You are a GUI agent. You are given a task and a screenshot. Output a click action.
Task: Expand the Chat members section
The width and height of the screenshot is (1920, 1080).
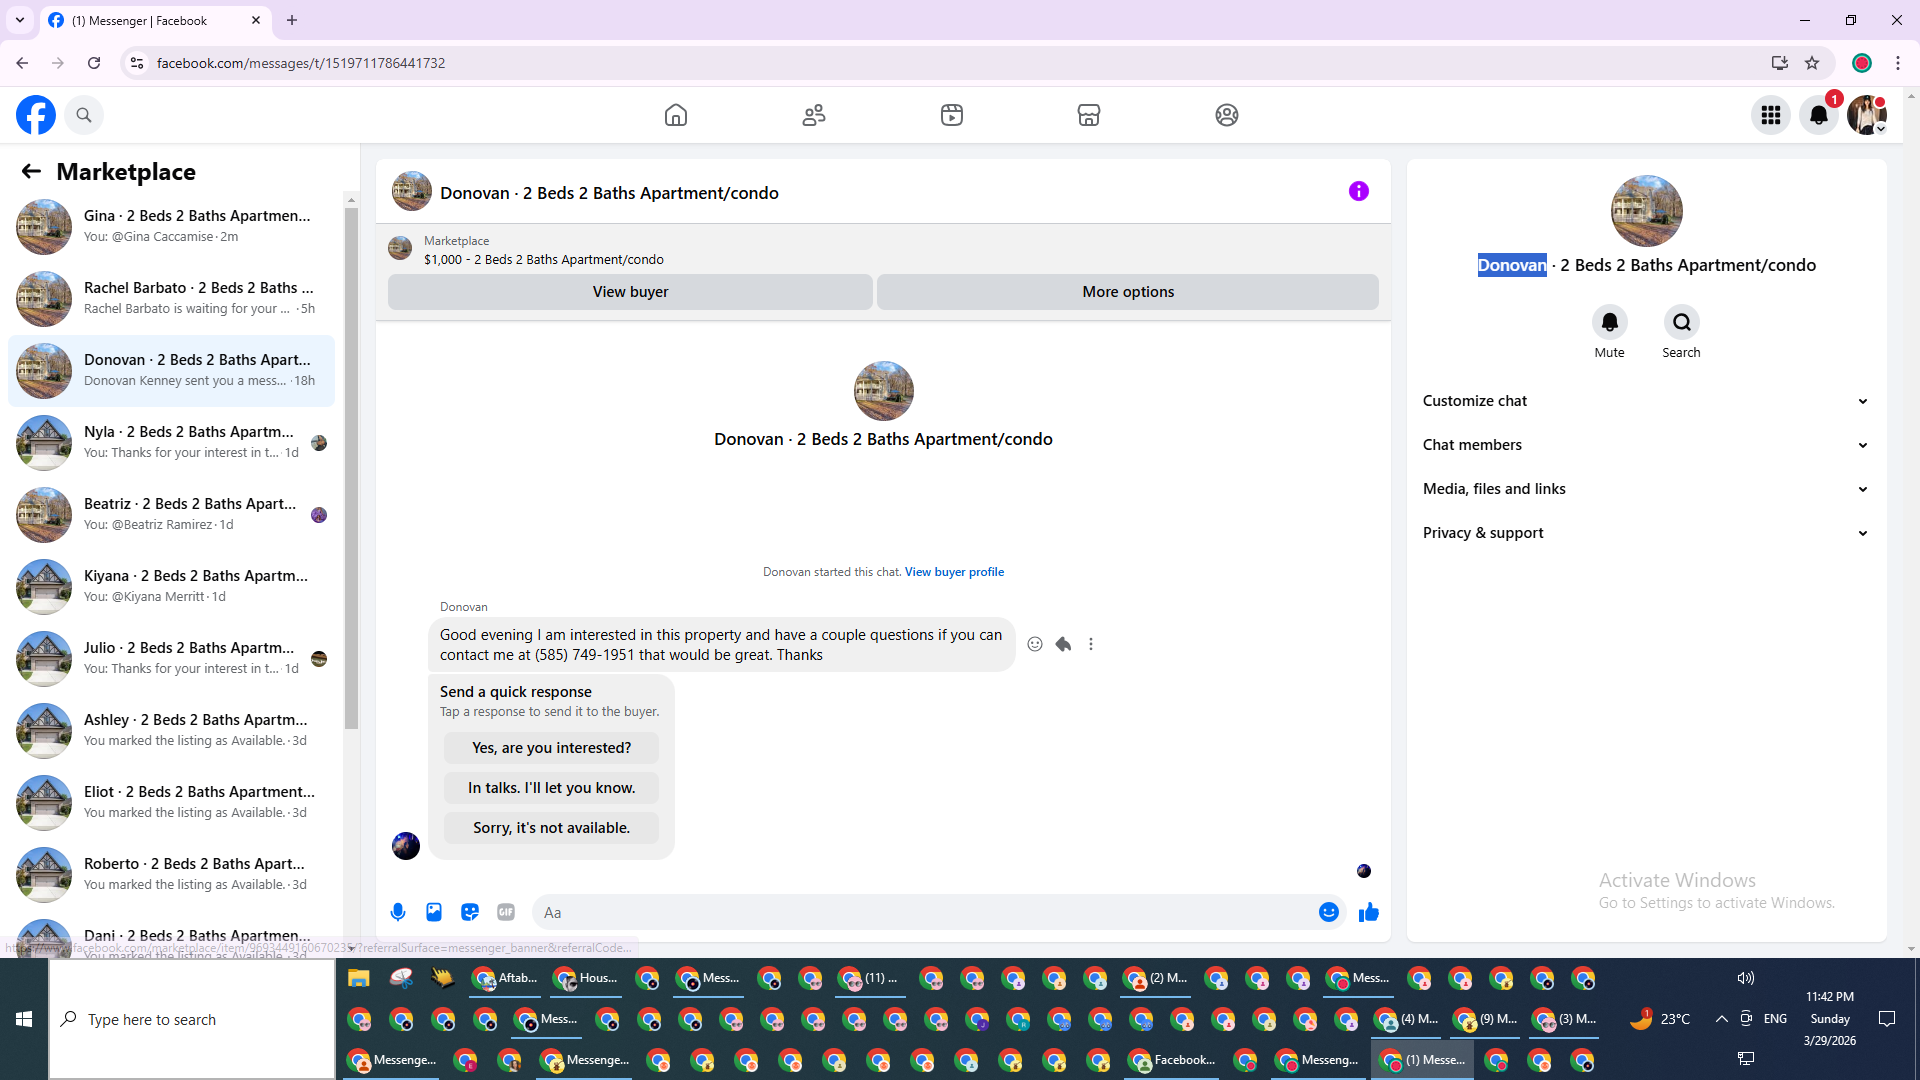pyautogui.click(x=1647, y=445)
